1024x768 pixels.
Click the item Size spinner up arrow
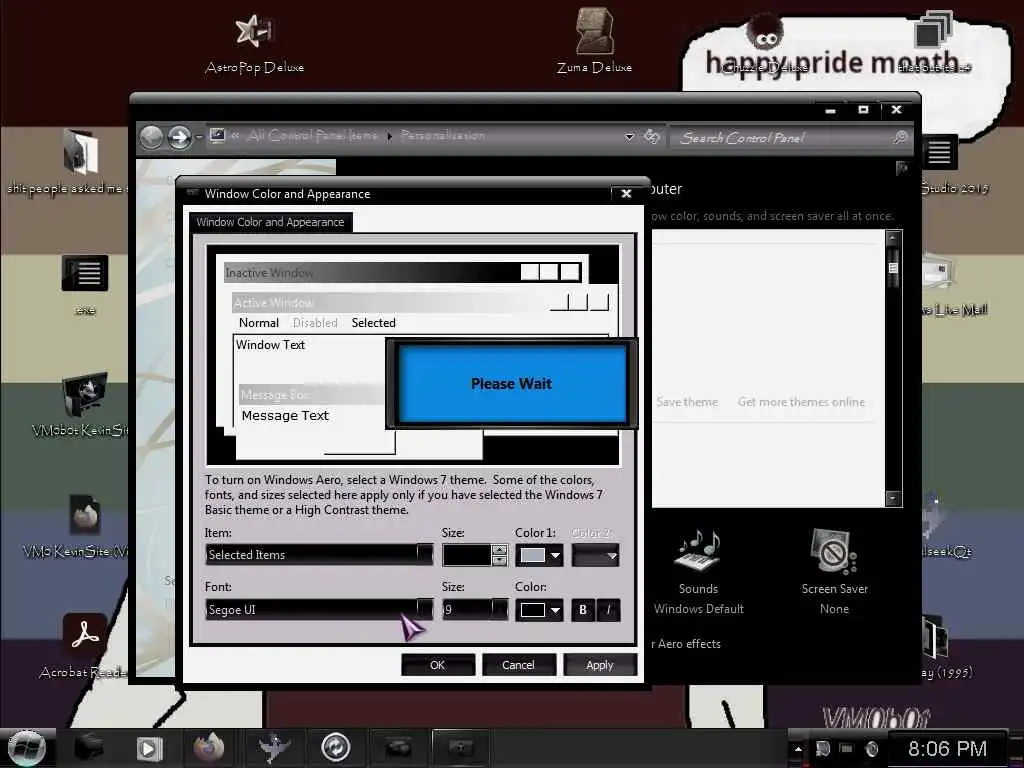[x=500, y=550]
